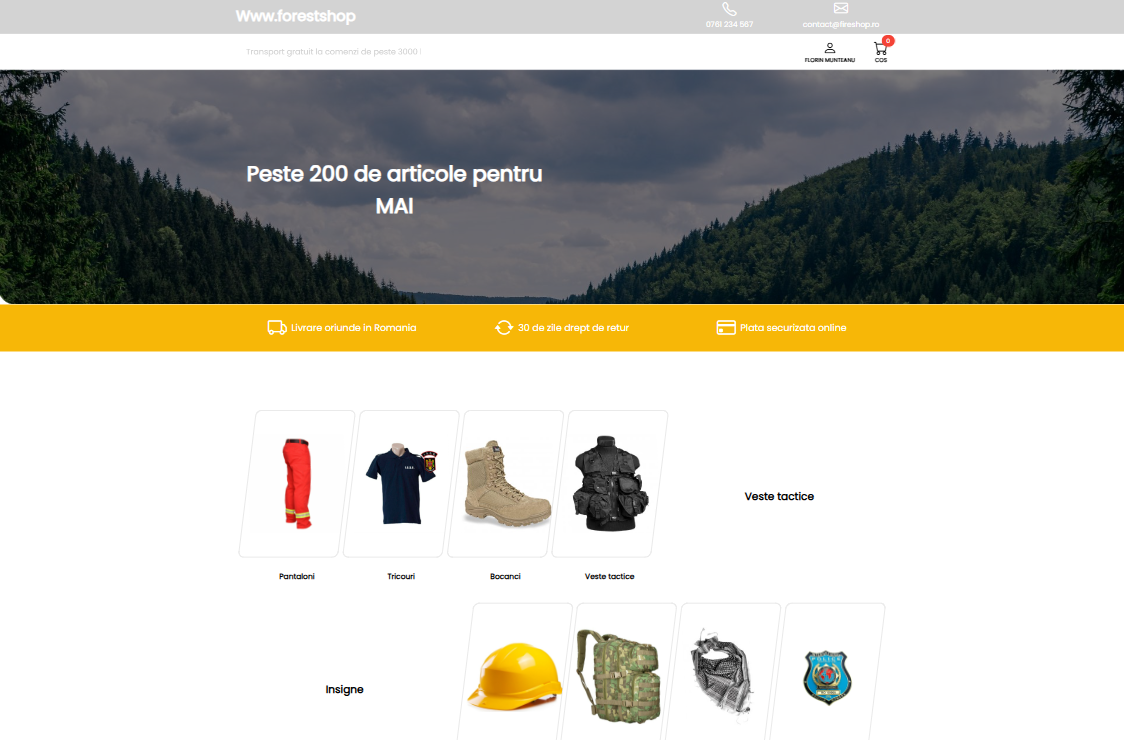
Task: Select the black tactical vest thumbnail
Action: point(610,483)
